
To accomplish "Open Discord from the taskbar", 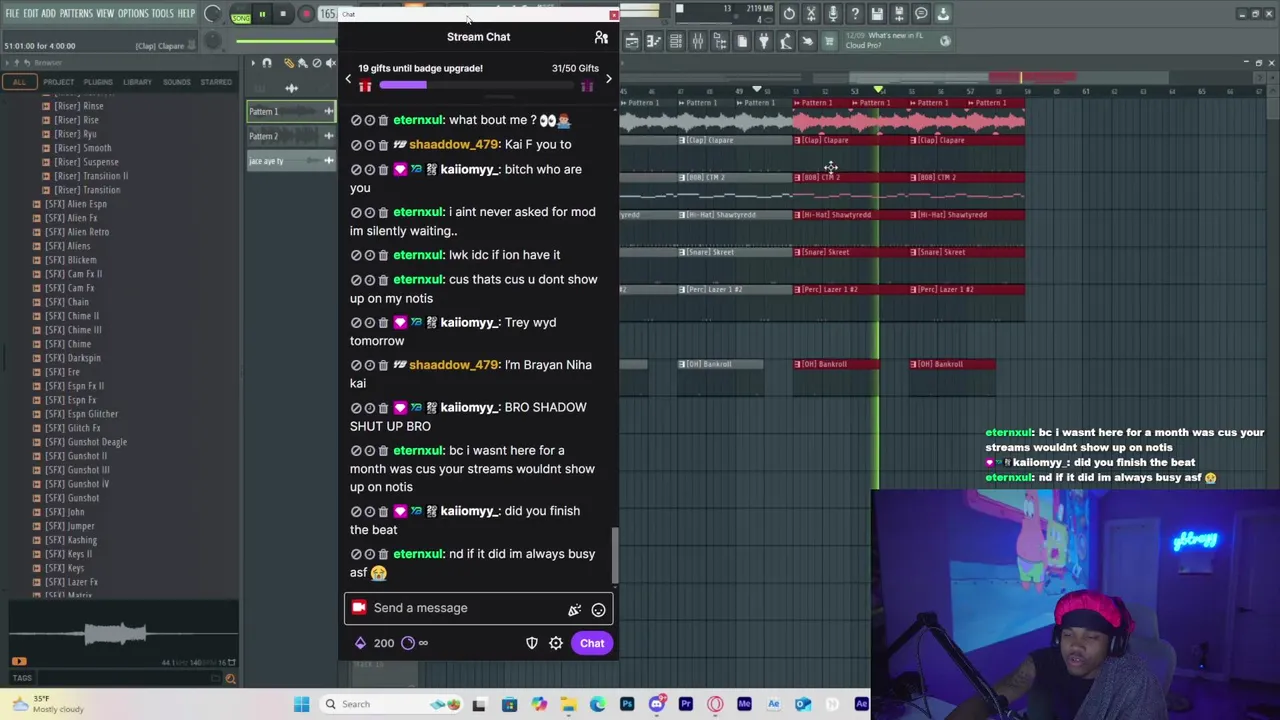I will click(x=656, y=704).
